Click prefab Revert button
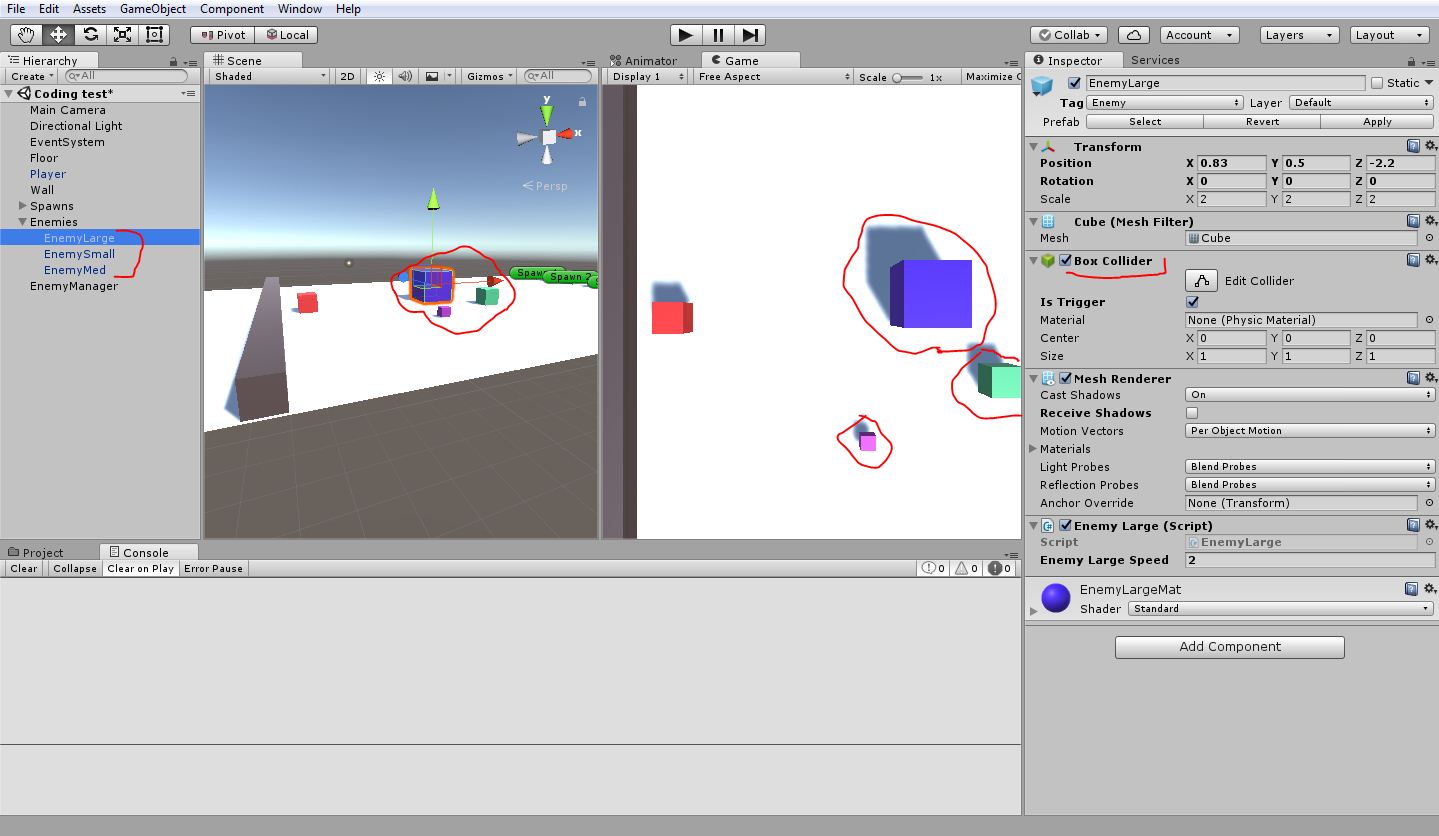The height and width of the screenshot is (836, 1439). pyautogui.click(x=1262, y=122)
